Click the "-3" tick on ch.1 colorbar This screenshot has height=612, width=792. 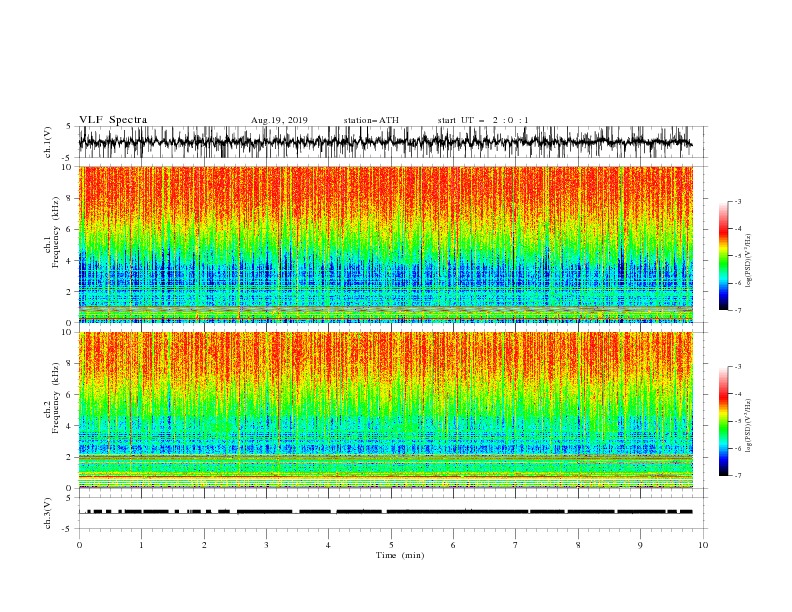(x=737, y=201)
